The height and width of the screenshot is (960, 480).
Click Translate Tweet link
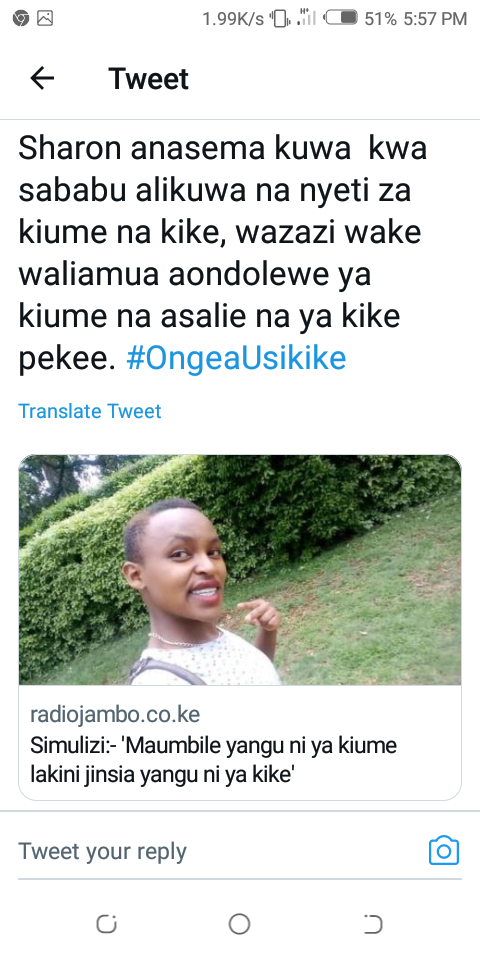pos(89,411)
